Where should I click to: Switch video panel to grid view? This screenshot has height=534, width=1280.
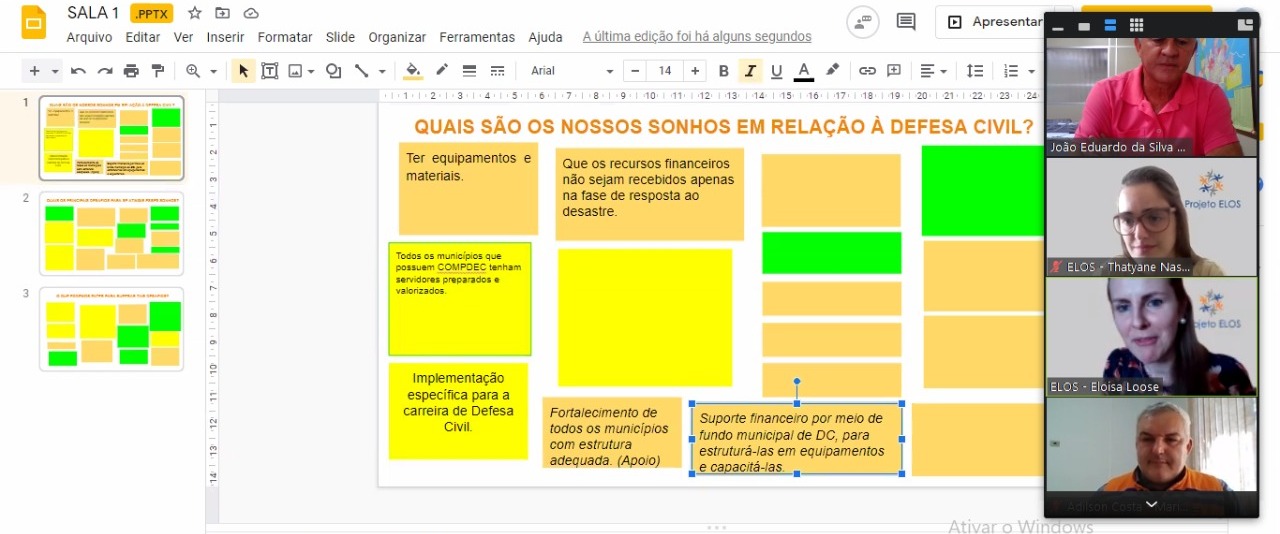click(x=1136, y=25)
